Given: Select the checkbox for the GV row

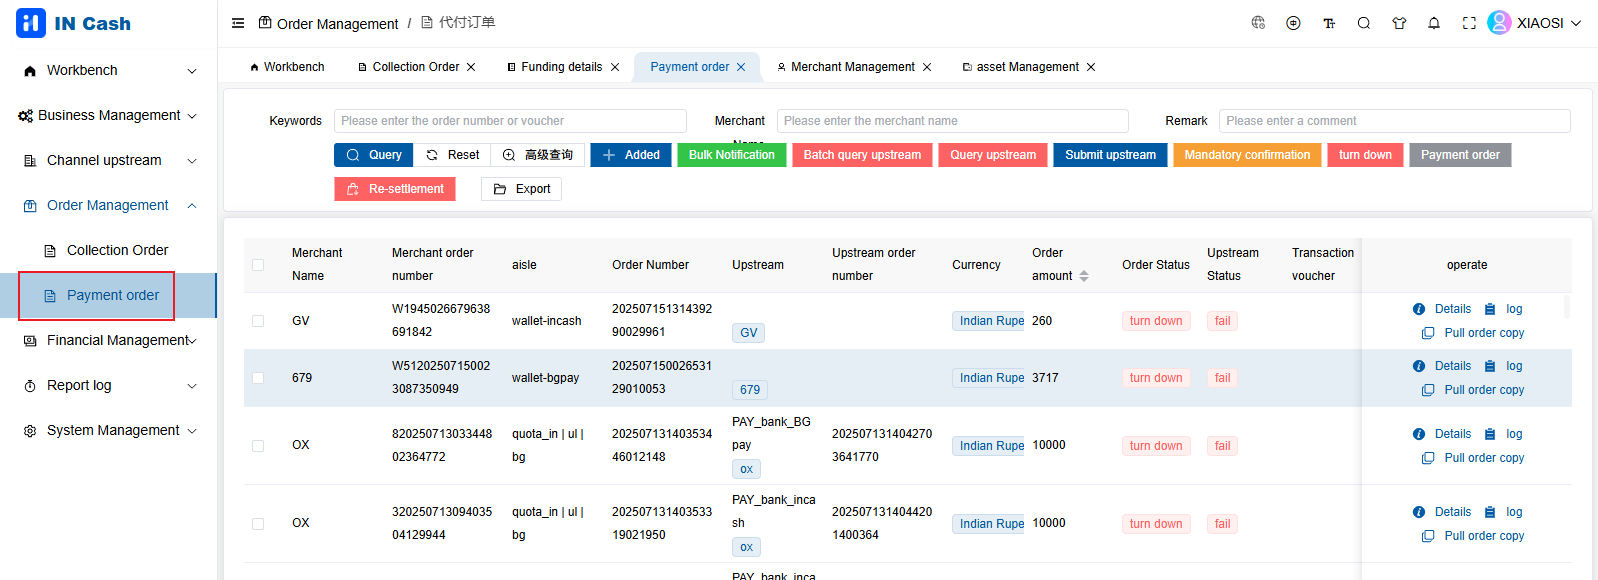Looking at the screenshot, I should pos(258,321).
